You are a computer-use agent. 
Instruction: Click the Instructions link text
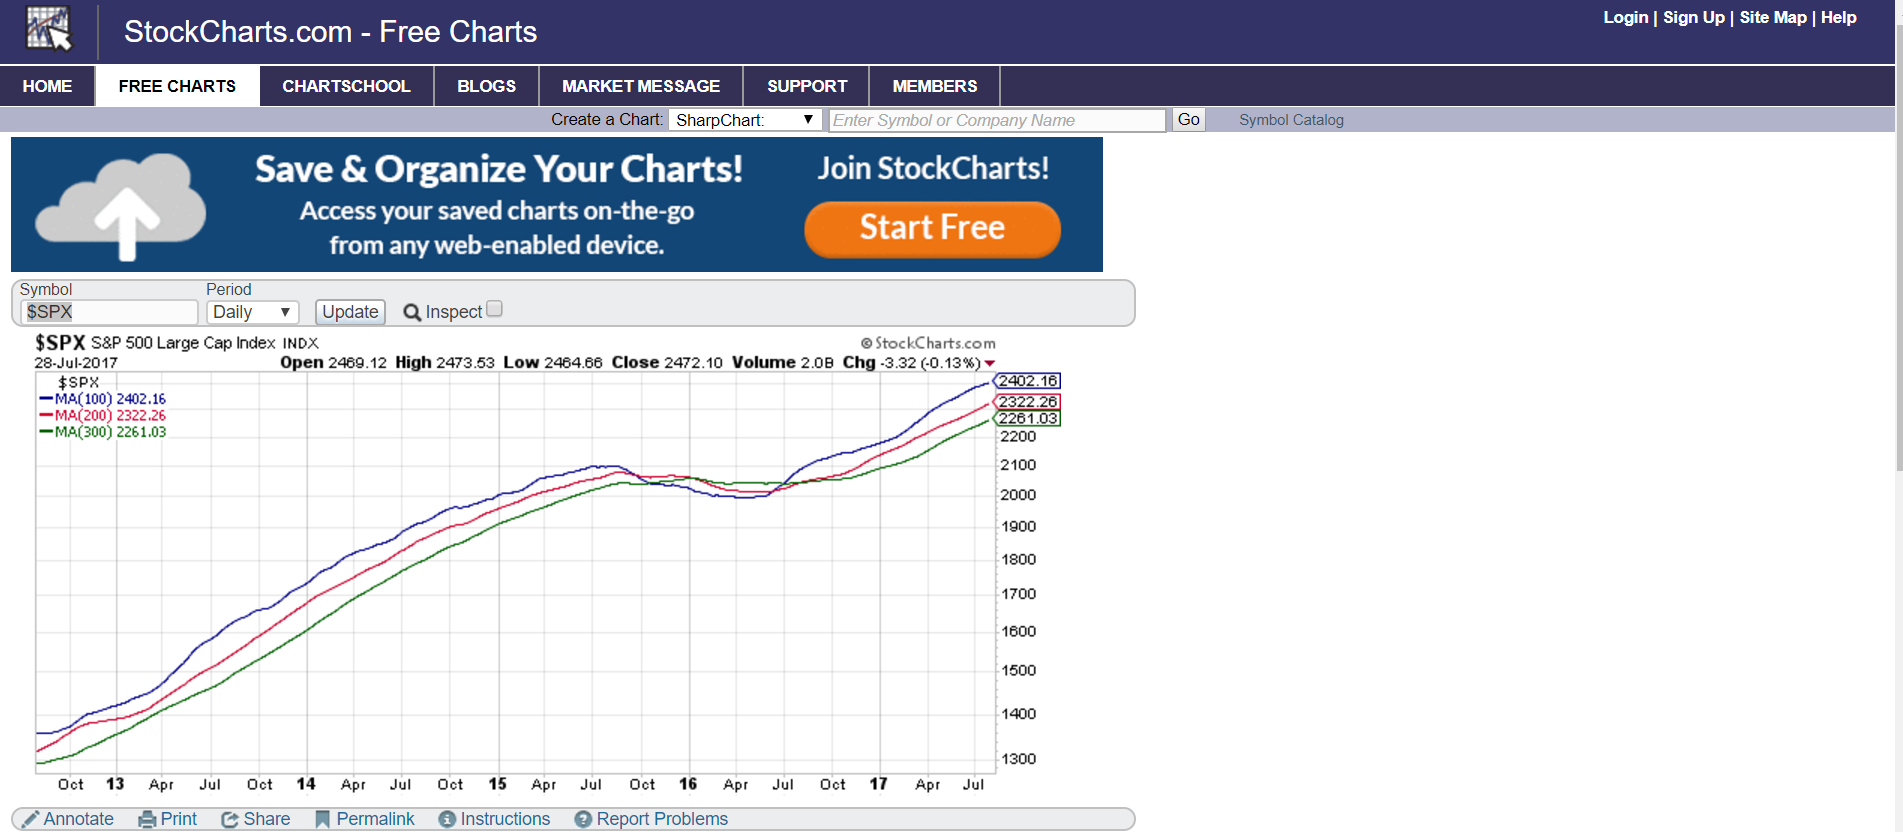pyautogui.click(x=505, y=819)
